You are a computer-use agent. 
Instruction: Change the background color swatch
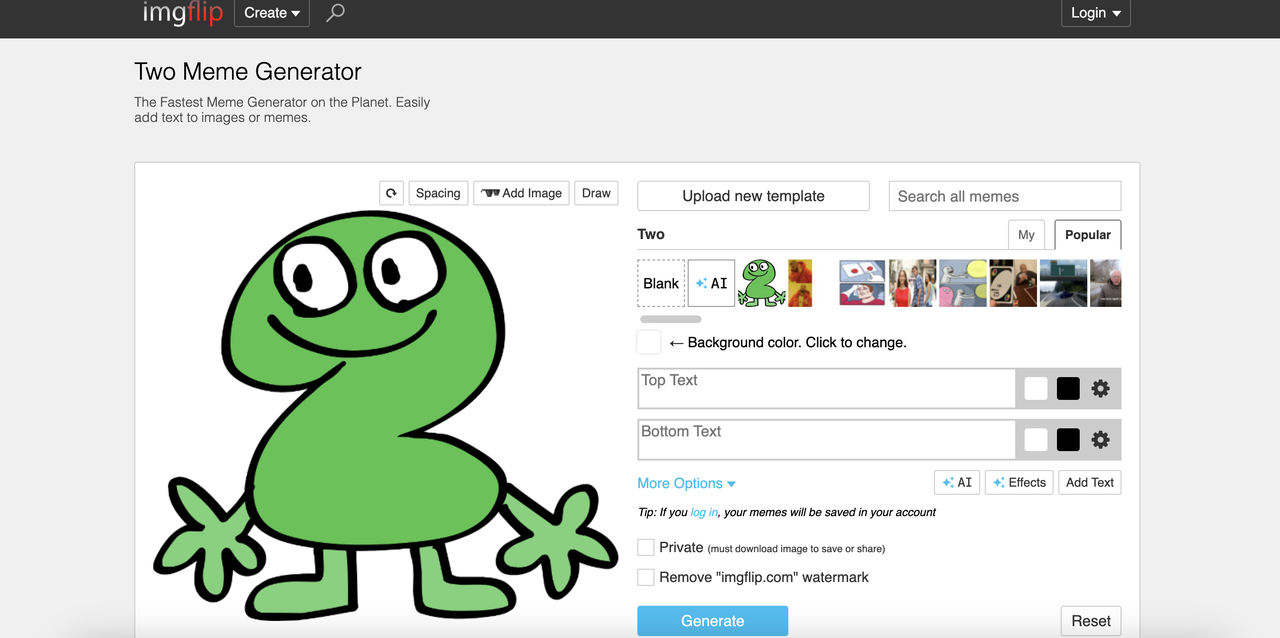point(649,342)
